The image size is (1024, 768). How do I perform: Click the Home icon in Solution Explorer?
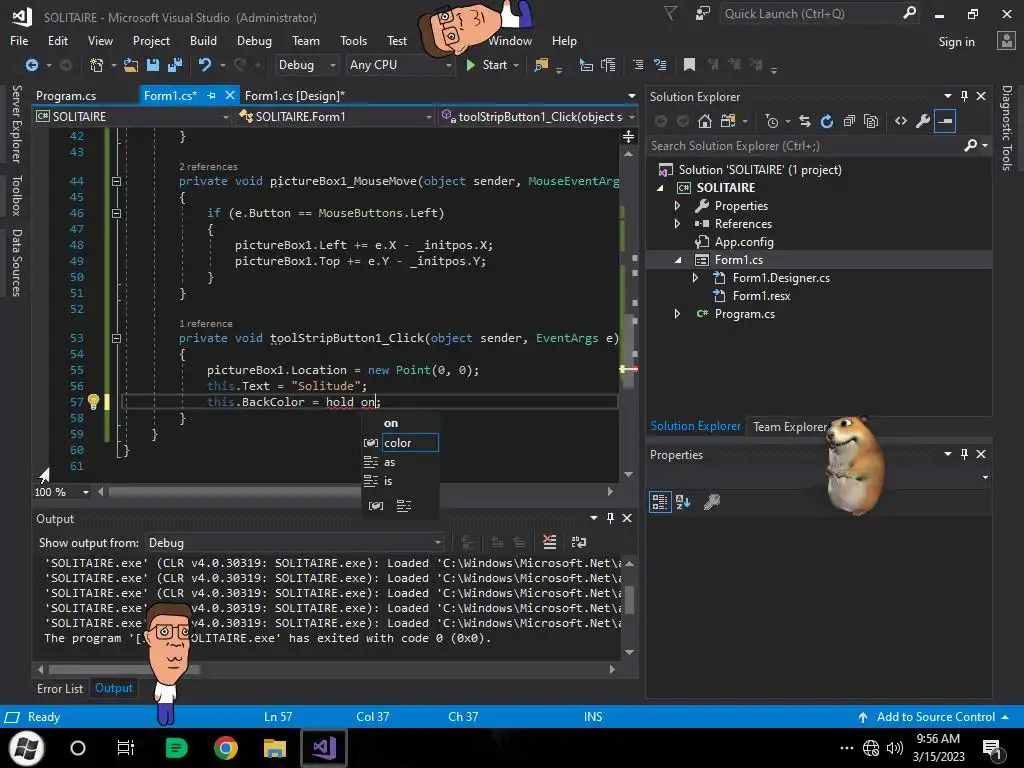click(705, 121)
